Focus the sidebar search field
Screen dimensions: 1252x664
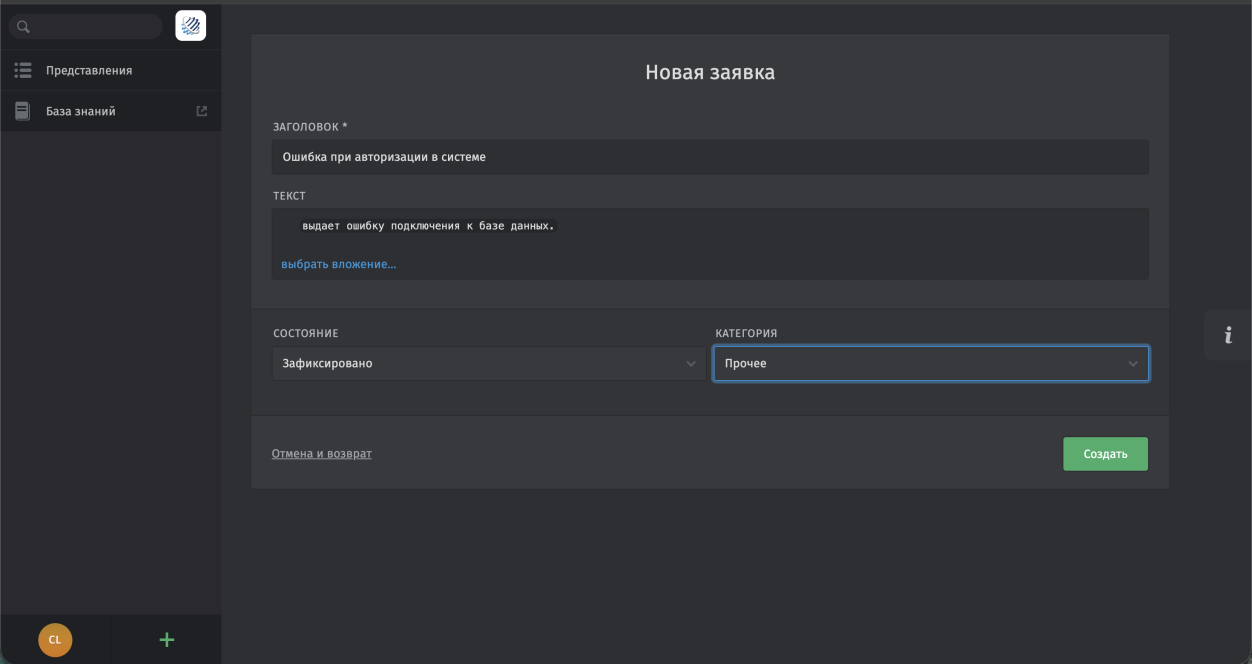point(85,26)
